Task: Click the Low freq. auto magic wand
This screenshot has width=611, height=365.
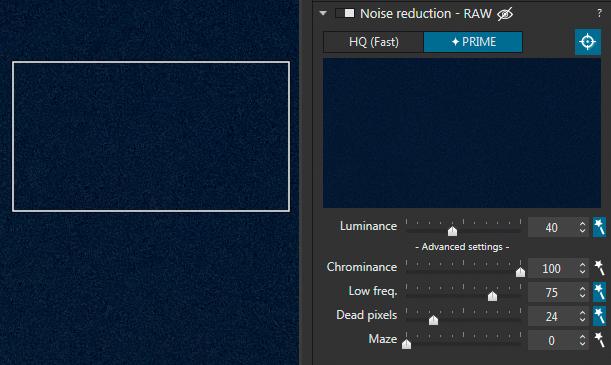Action: point(599,293)
